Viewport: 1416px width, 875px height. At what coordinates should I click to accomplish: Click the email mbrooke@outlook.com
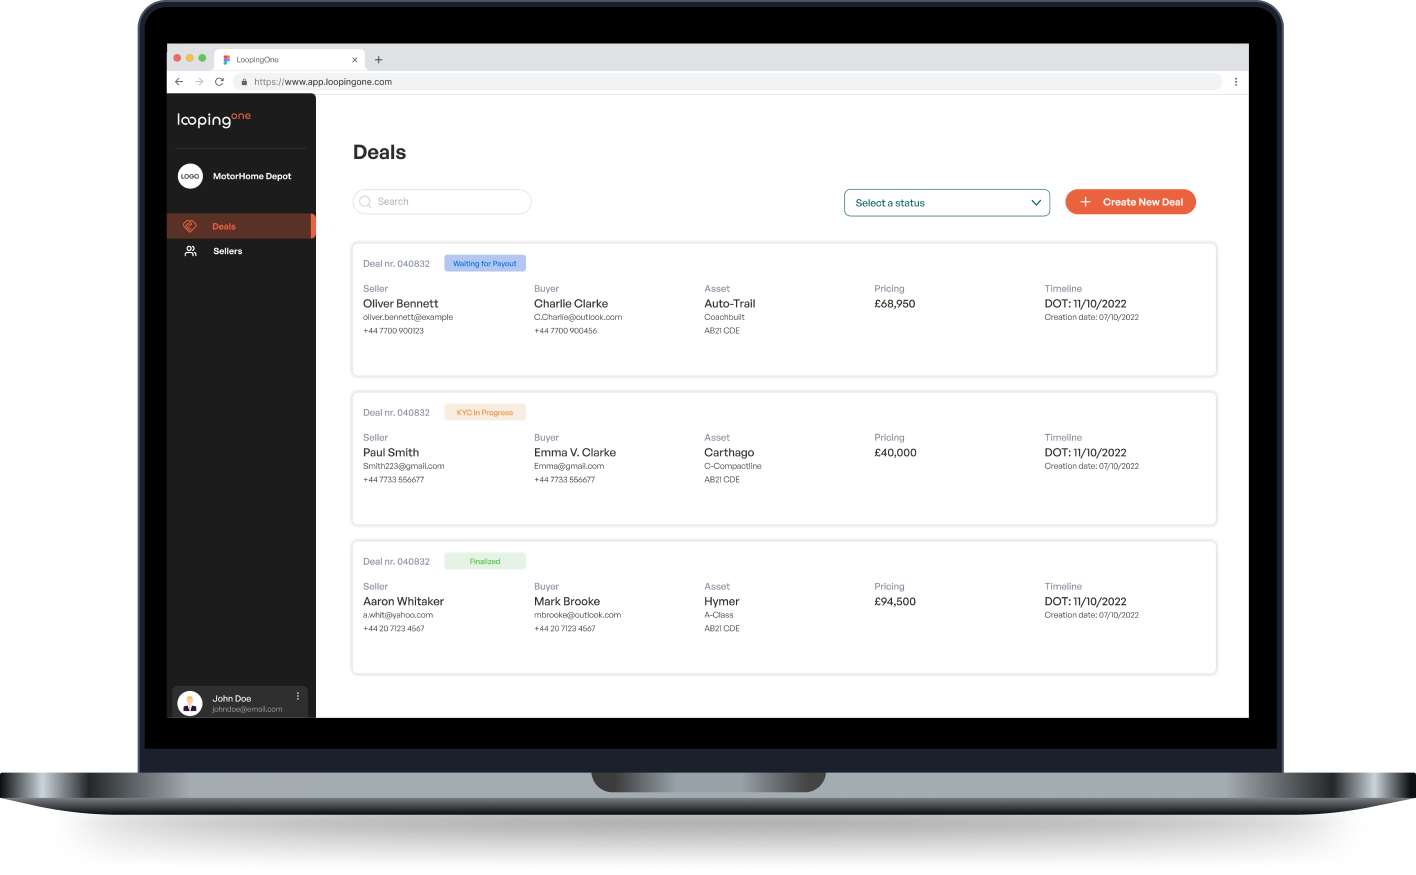(x=578, y=616)
